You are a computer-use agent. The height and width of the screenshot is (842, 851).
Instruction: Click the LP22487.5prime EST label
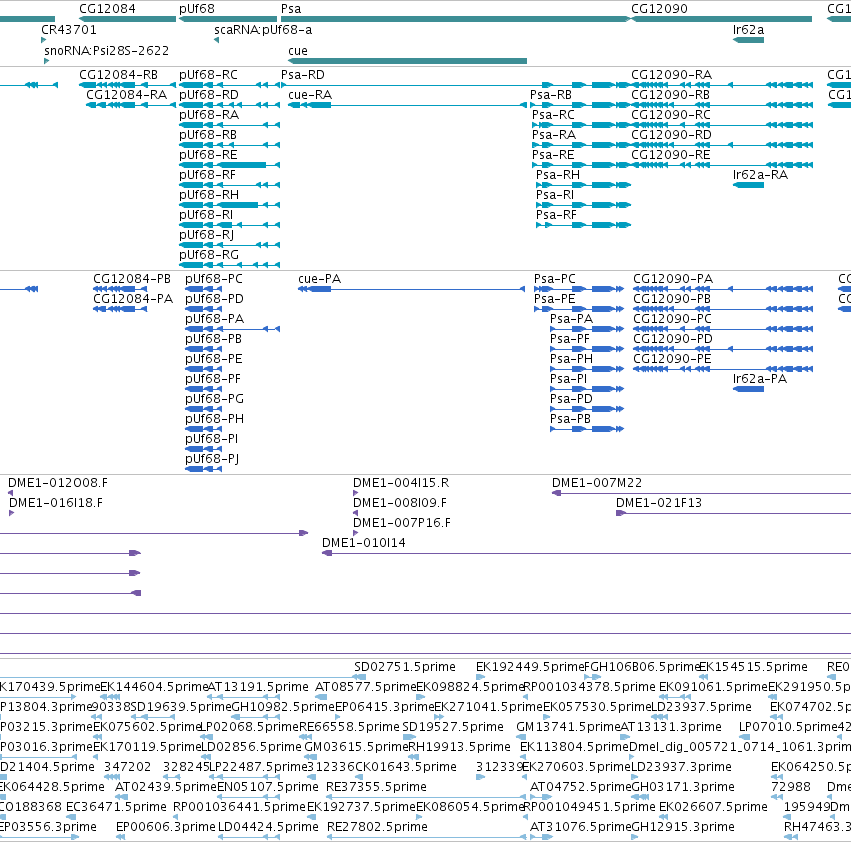[x=258, y=767]
